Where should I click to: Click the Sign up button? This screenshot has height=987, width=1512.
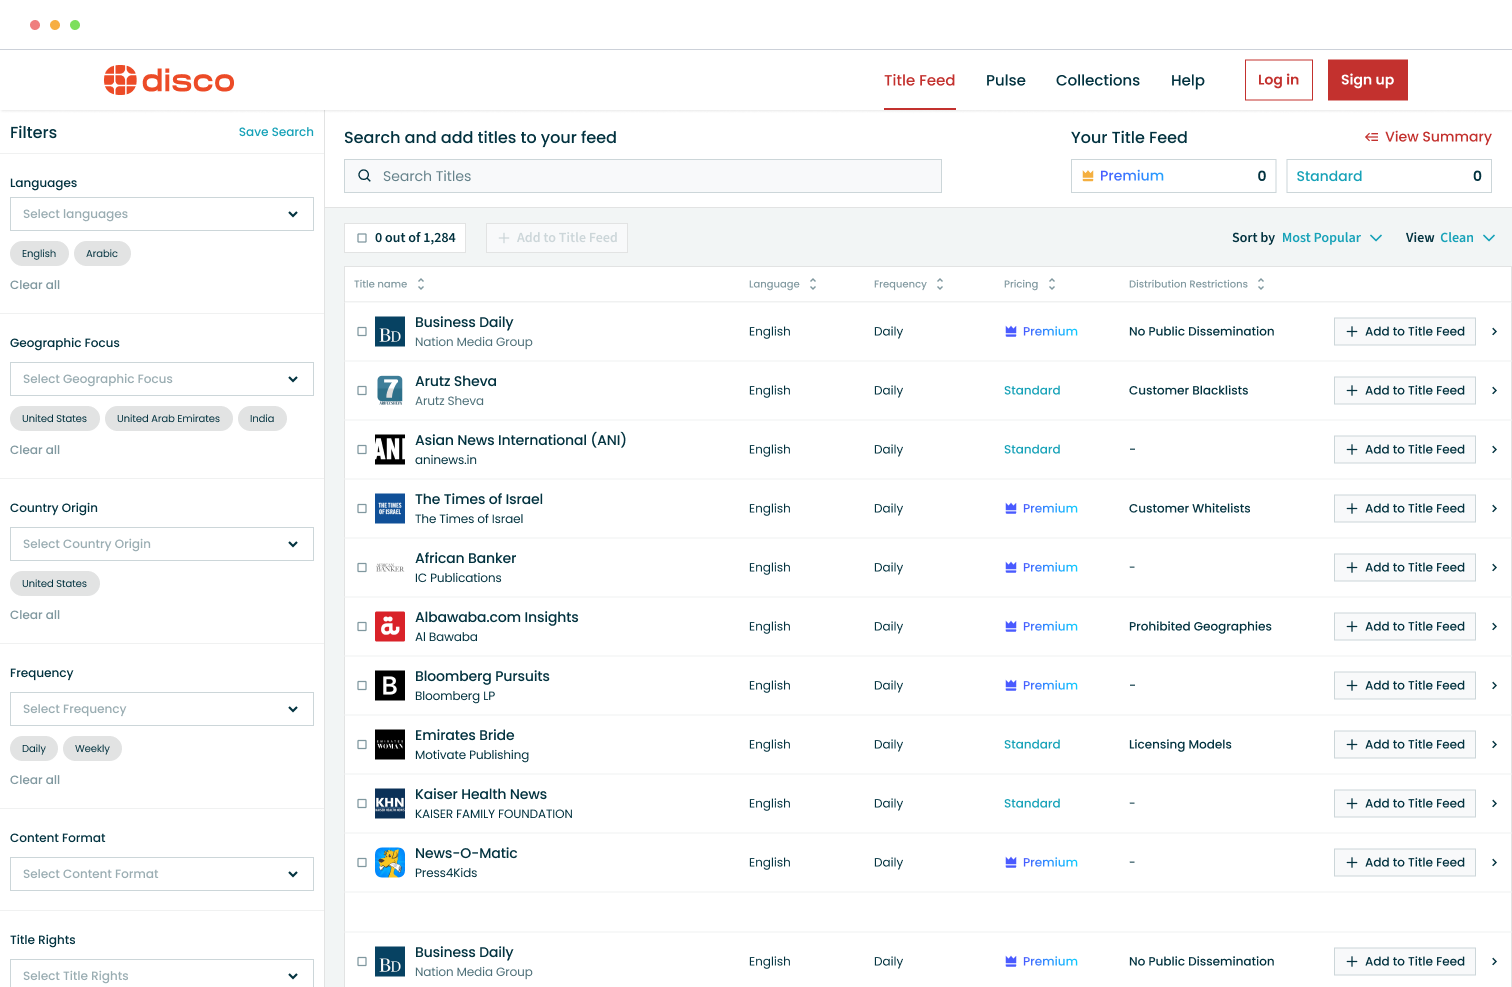click(x=1367, y=80)
